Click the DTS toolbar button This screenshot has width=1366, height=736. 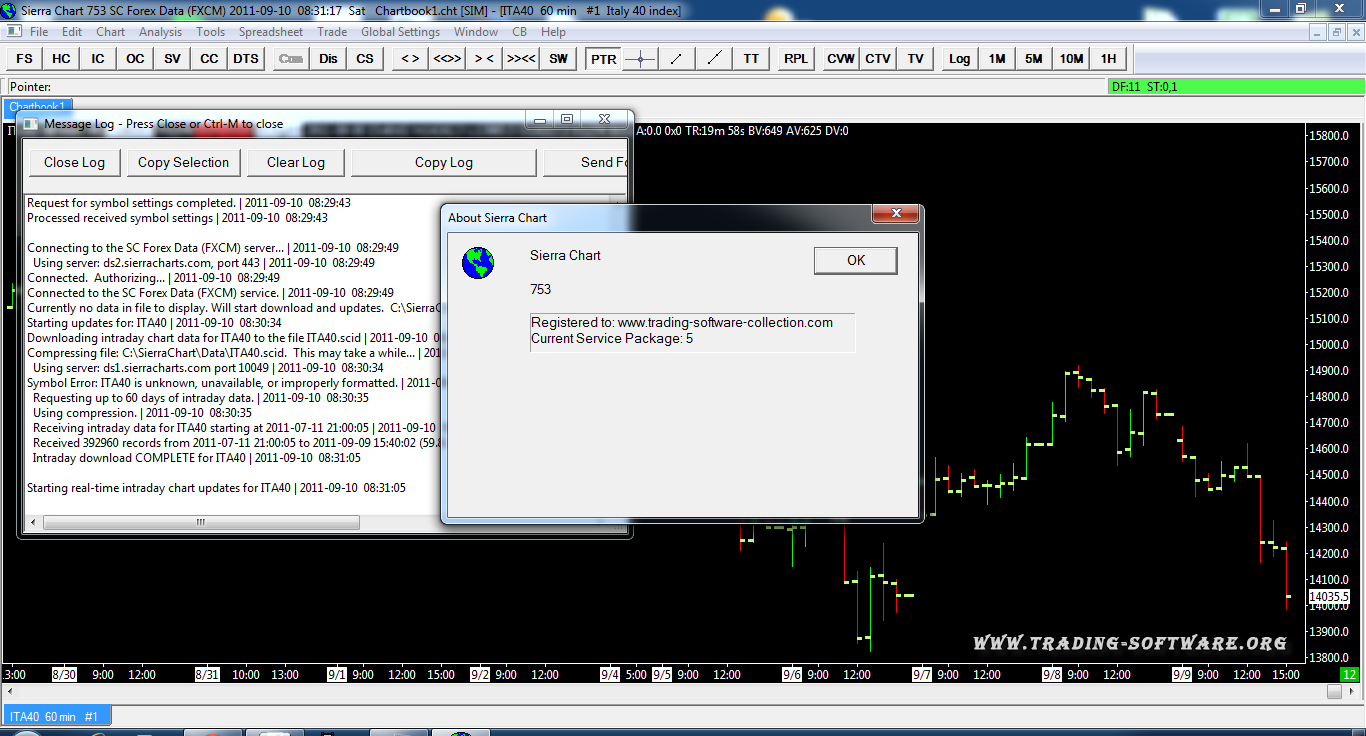[246, 59]
